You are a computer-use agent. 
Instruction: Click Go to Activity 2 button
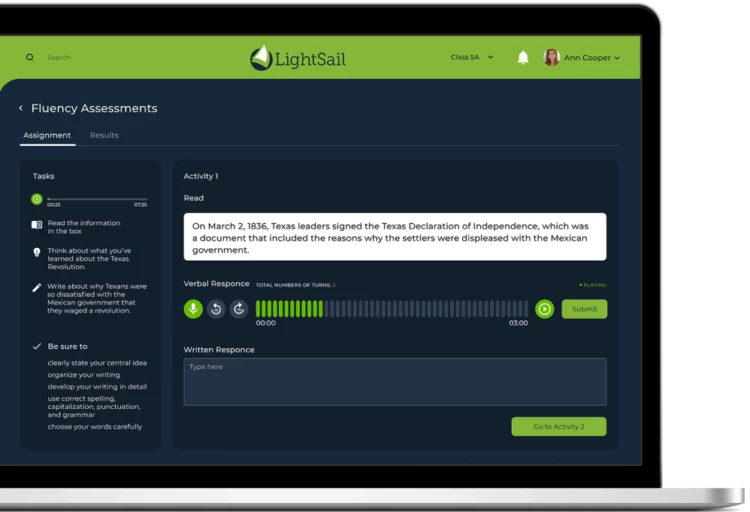coord(558,426)
